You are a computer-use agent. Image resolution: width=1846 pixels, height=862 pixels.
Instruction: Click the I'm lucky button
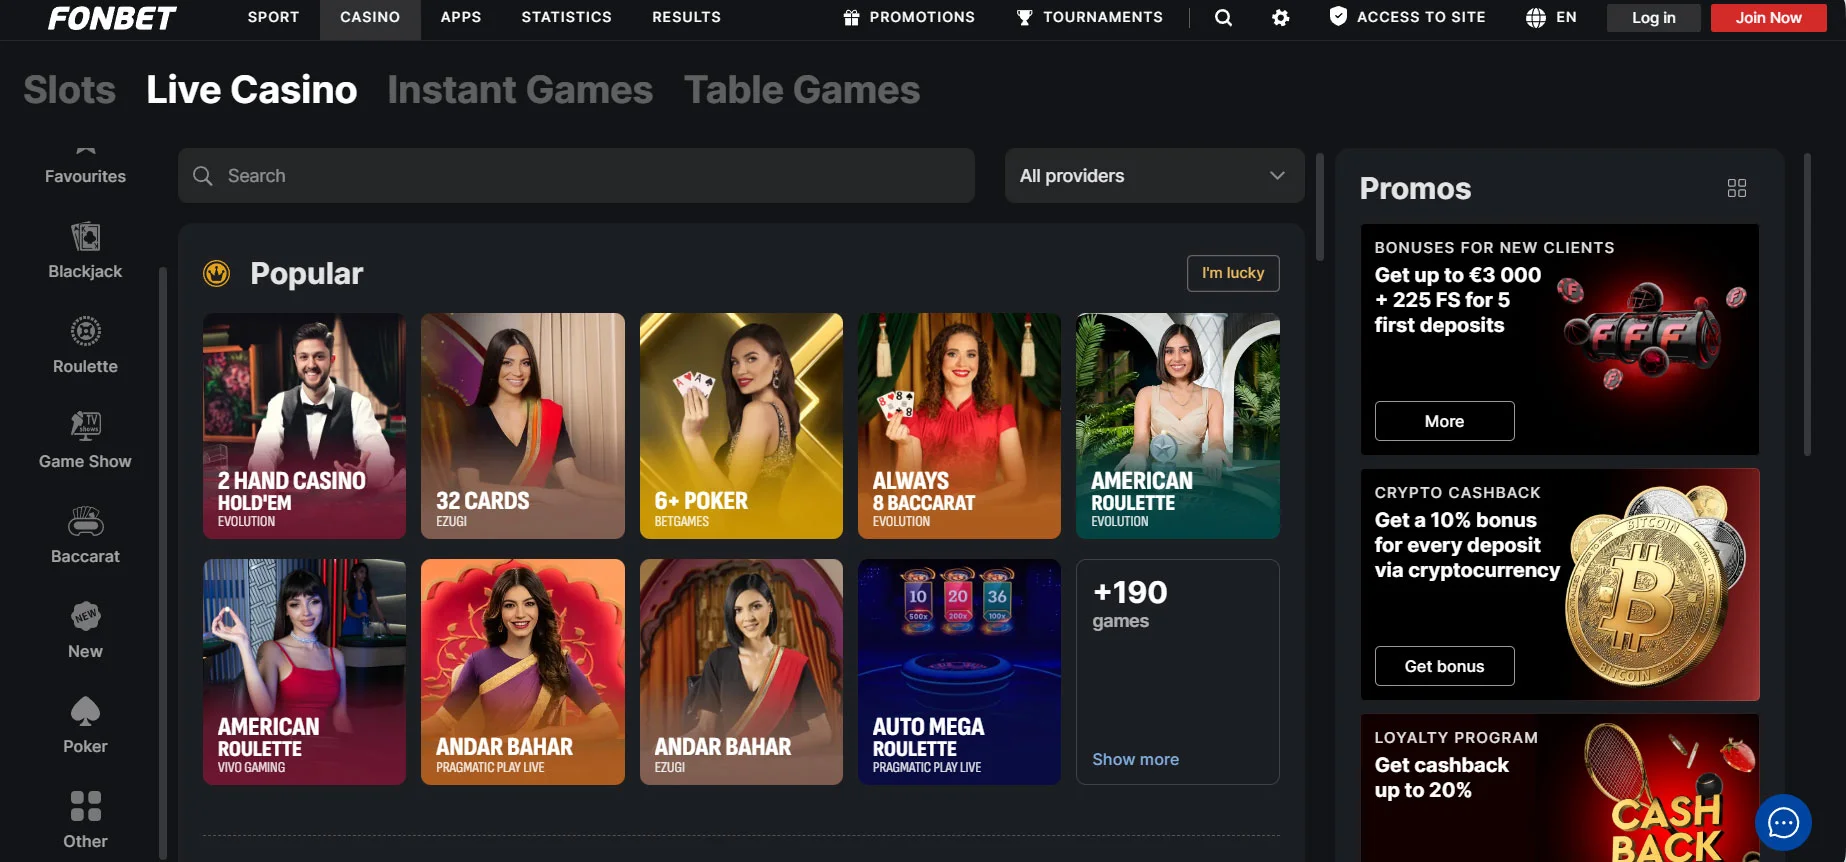[1233, 273]
